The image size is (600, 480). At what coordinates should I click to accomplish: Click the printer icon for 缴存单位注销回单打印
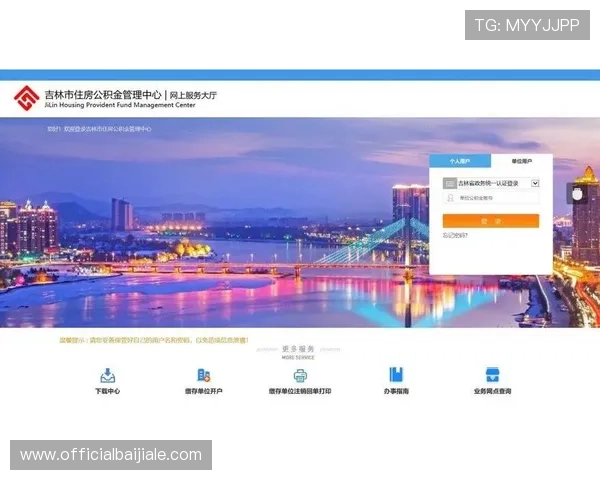(300, 376)
